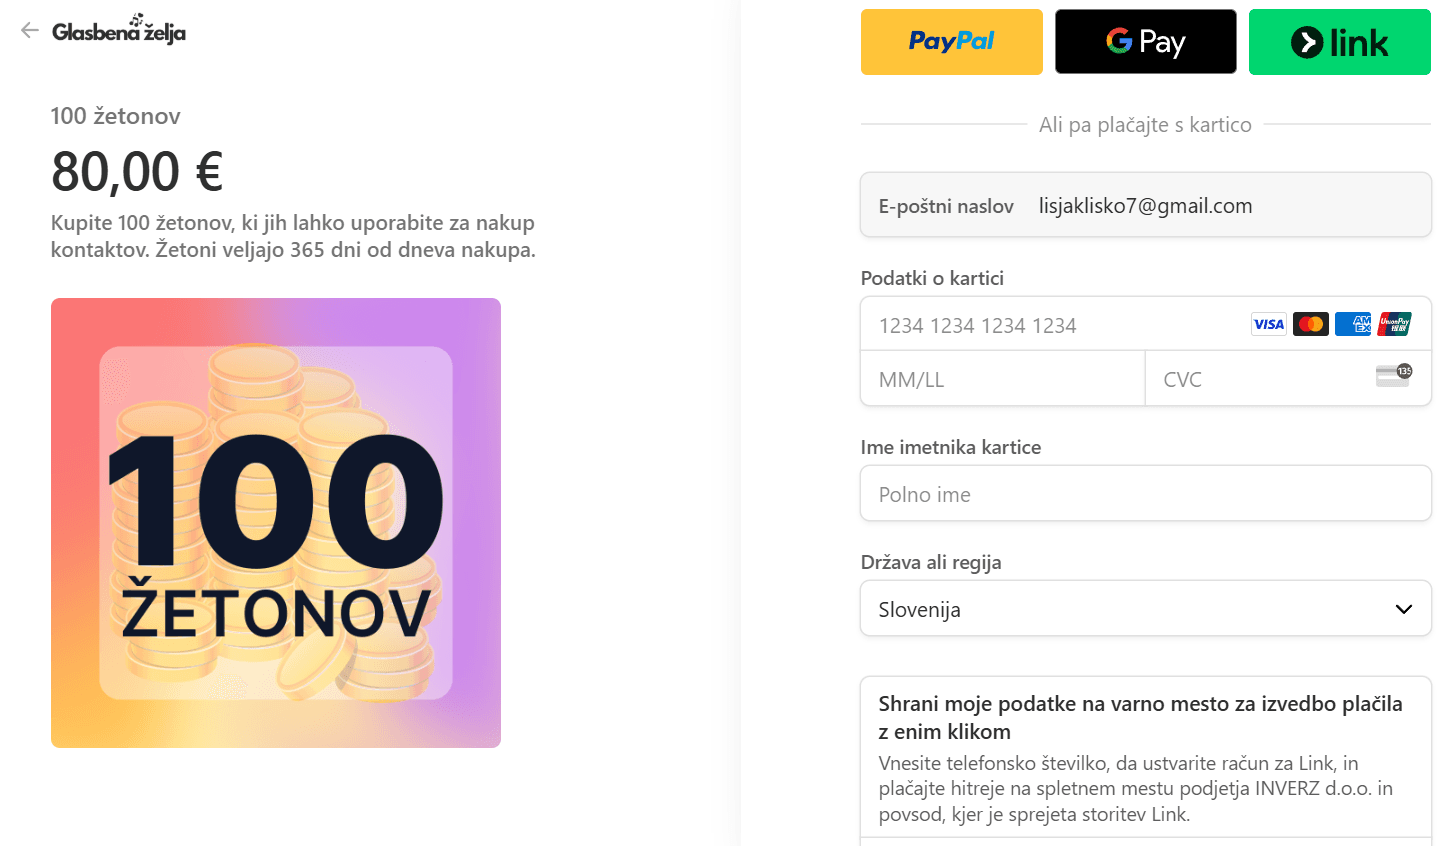The image size is (1441, 846).
Task: Click the Polno ime cardholder field
Action: pyautogui.click(x=1145, y=494)
